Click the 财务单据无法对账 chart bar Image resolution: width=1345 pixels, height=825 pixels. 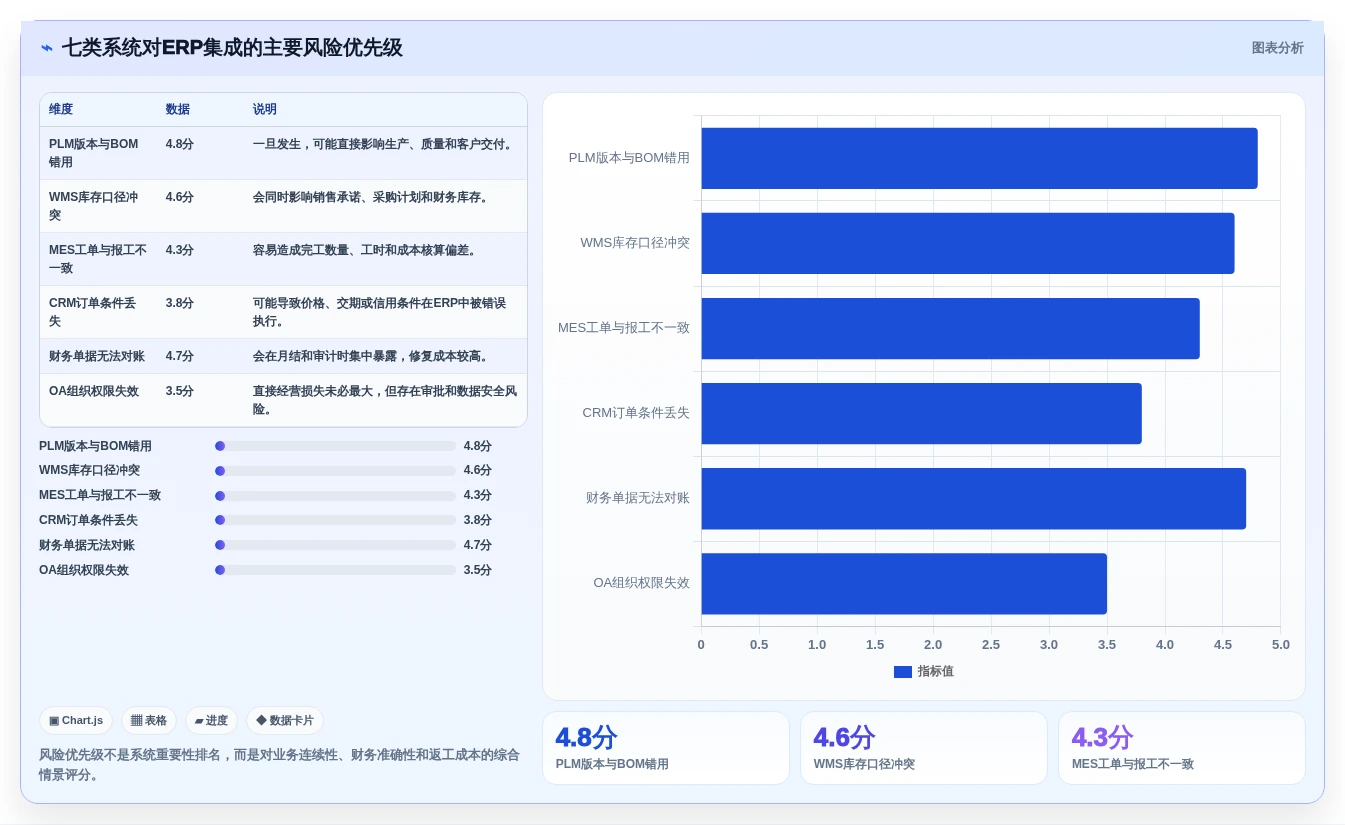pyautogui.click(x=973, y=498)
